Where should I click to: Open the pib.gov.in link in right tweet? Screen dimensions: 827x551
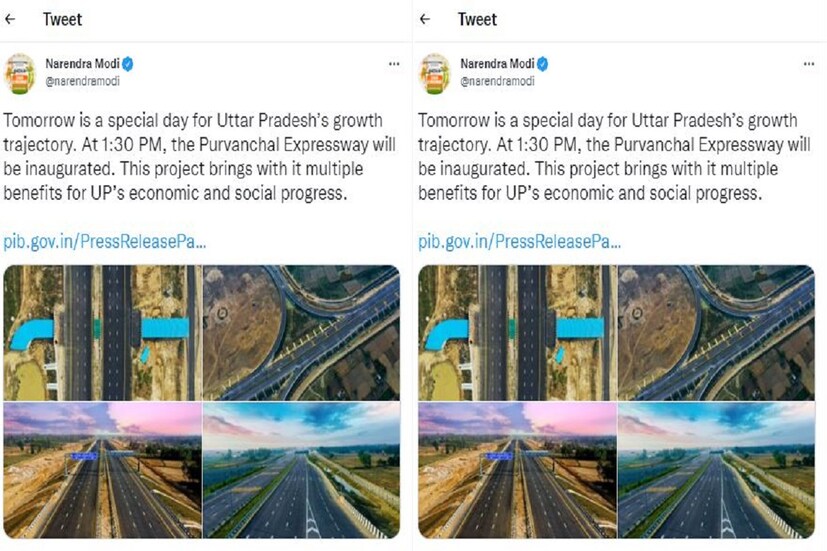click(x=519, y=241)
